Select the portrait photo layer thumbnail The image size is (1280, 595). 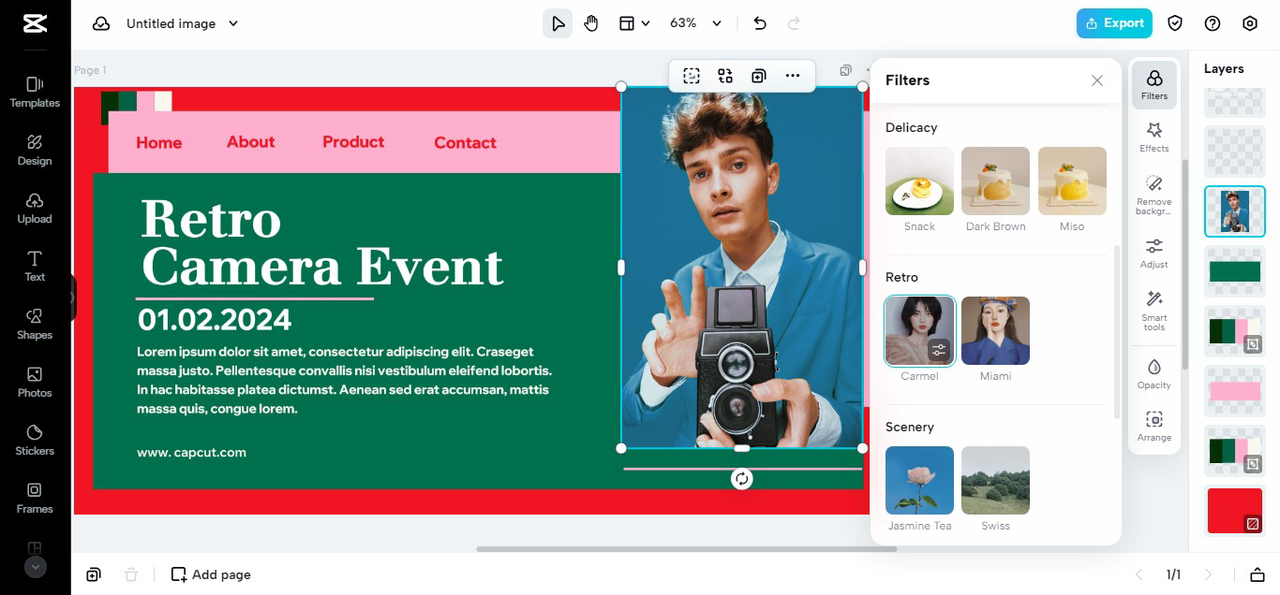(x=1235, y=211)
